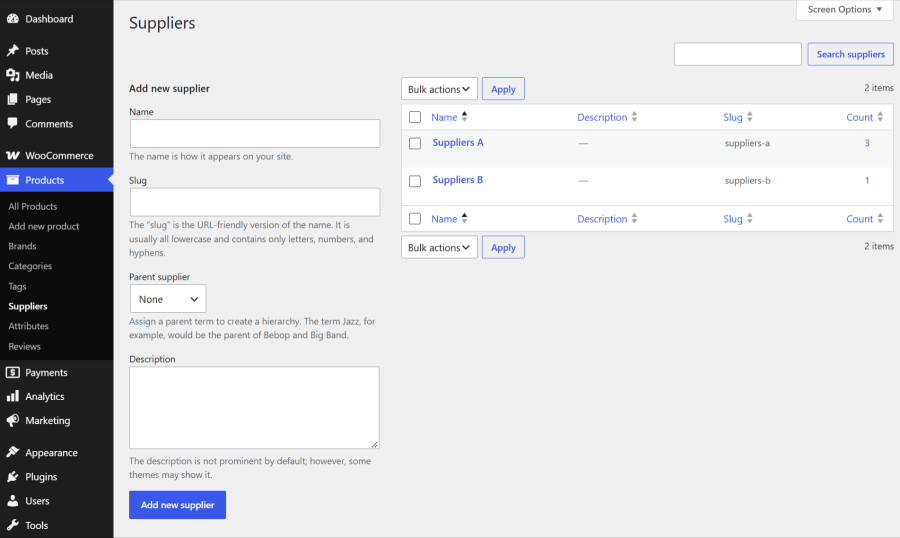Click the Posts pushpin icon

pos(13,51)
